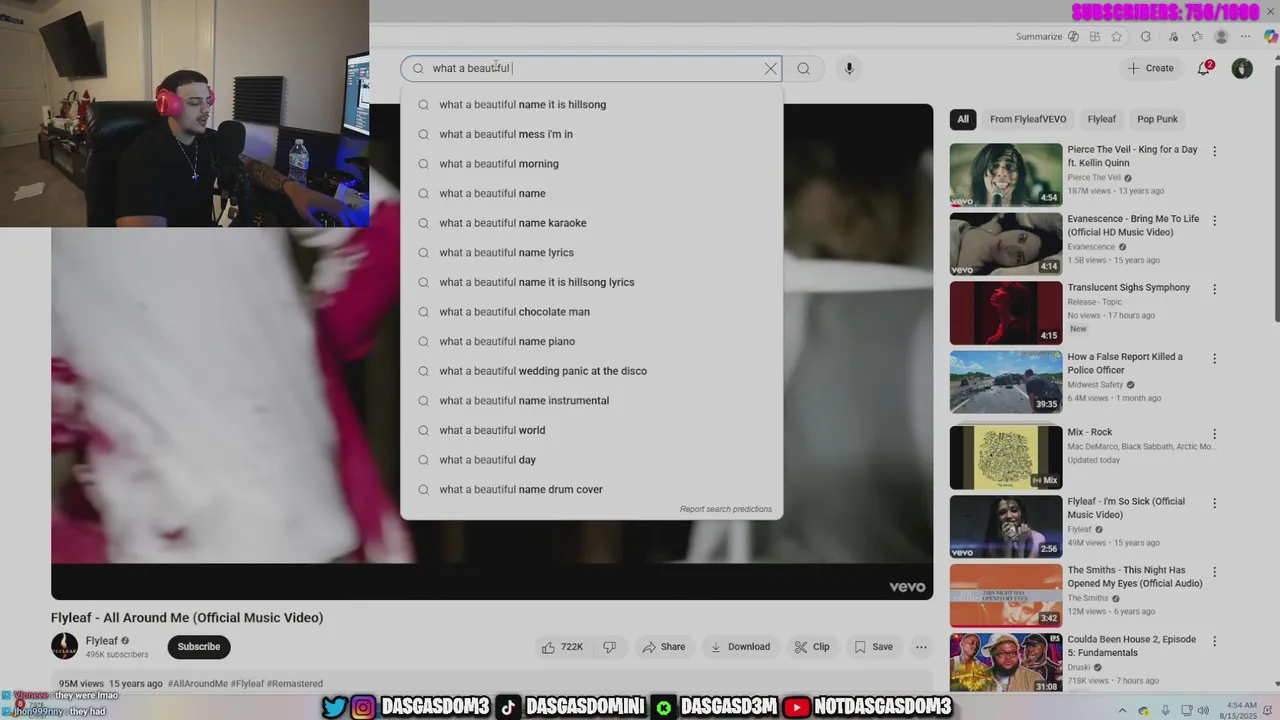Choose suggestion 'what a beautiful world'
Viewport: 1280px width, 720px height.
591,430
